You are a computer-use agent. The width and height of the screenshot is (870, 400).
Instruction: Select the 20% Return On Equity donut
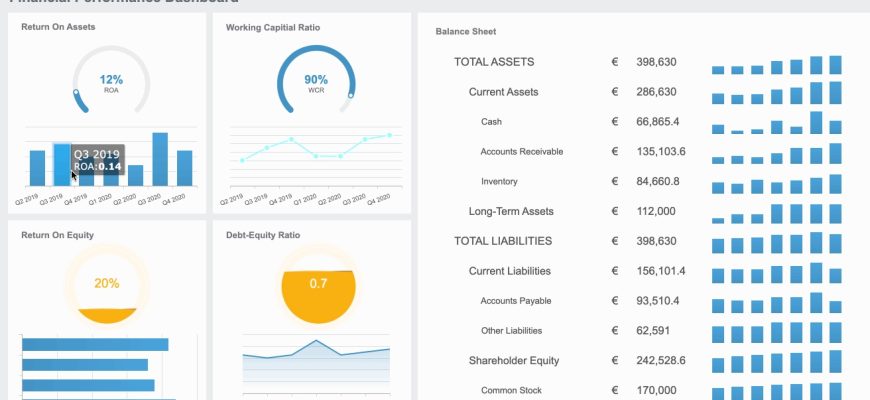click(x=106, y=284)
